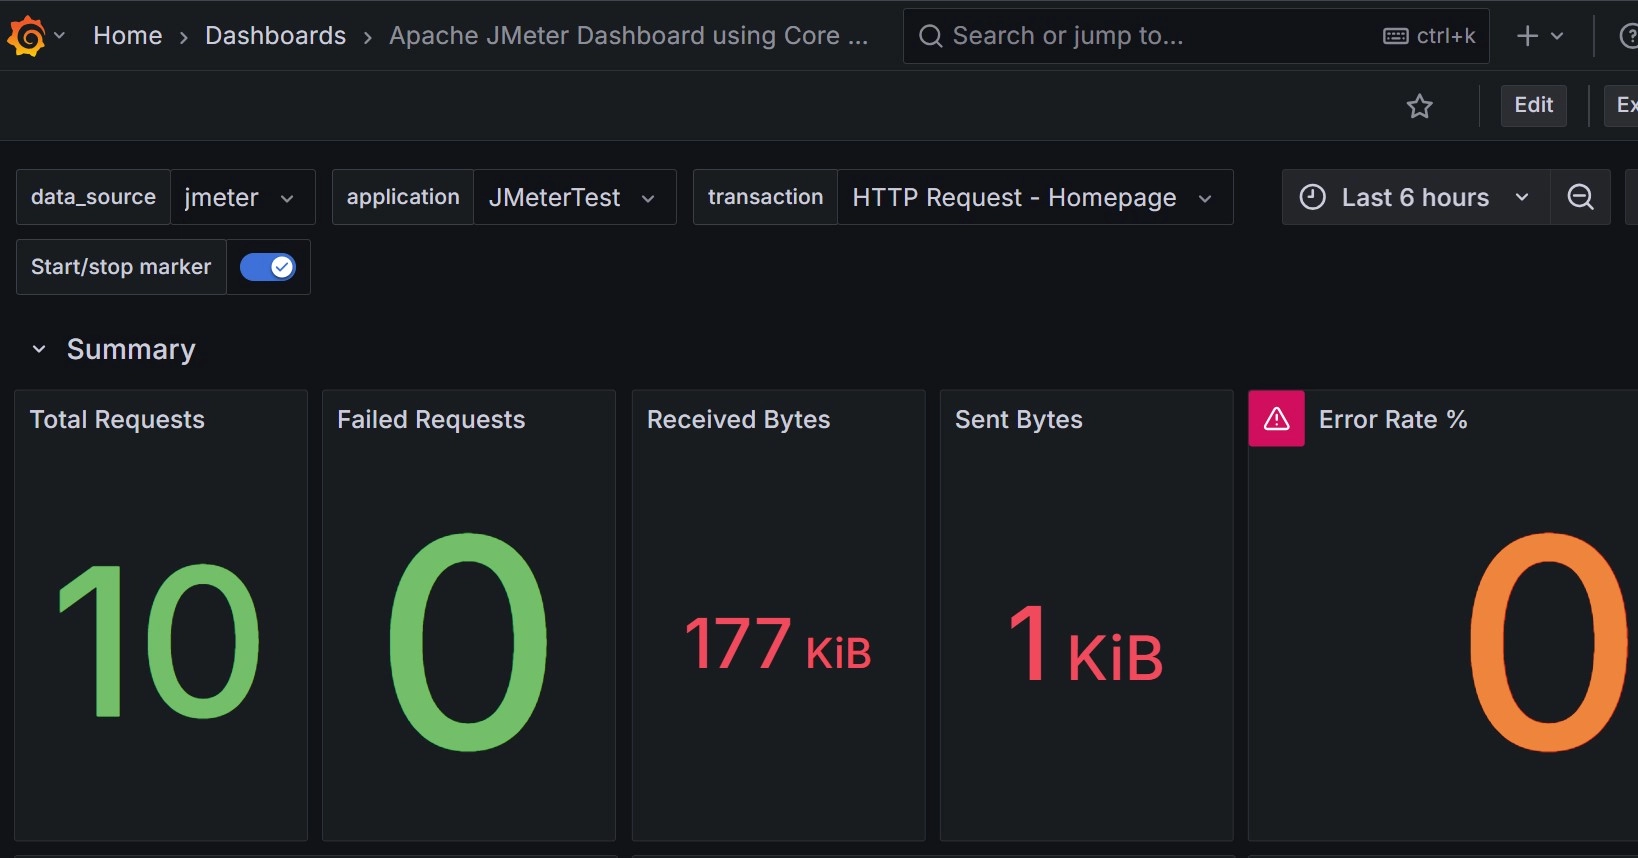
Task: Click the help question mark icon
Action: click(x=1628, y=36)
